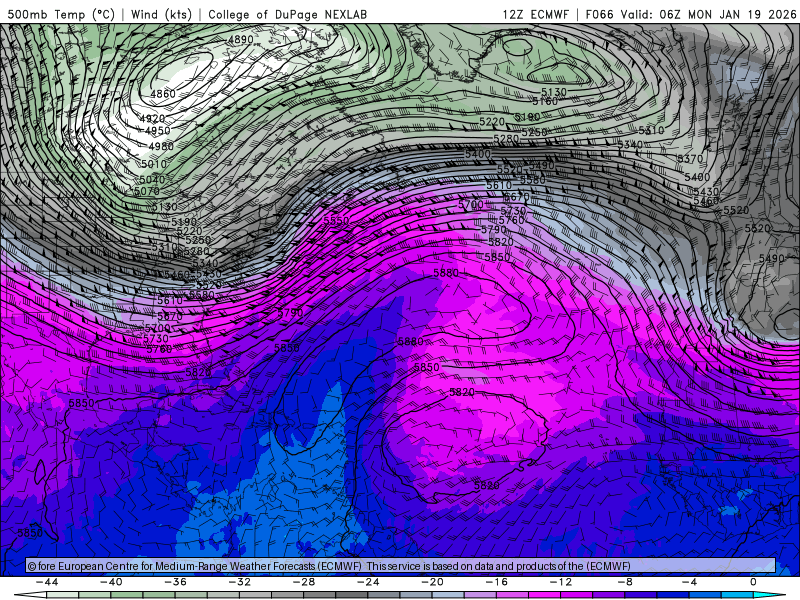
Task: Click the 4860 contour label near the low center
Action: coord(163,94)
